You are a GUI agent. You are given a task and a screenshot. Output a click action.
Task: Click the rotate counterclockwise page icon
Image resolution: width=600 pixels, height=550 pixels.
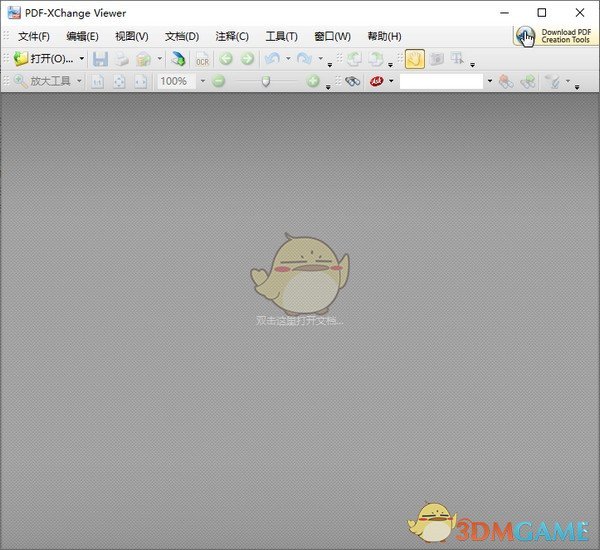click(x=354, y=59)
